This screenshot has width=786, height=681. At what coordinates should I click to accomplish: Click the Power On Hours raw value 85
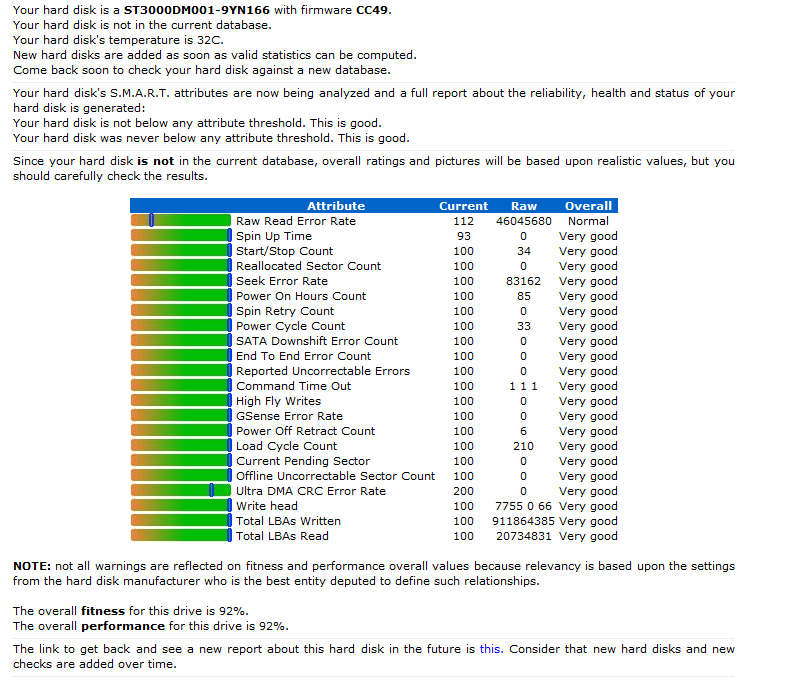[524, 296]
